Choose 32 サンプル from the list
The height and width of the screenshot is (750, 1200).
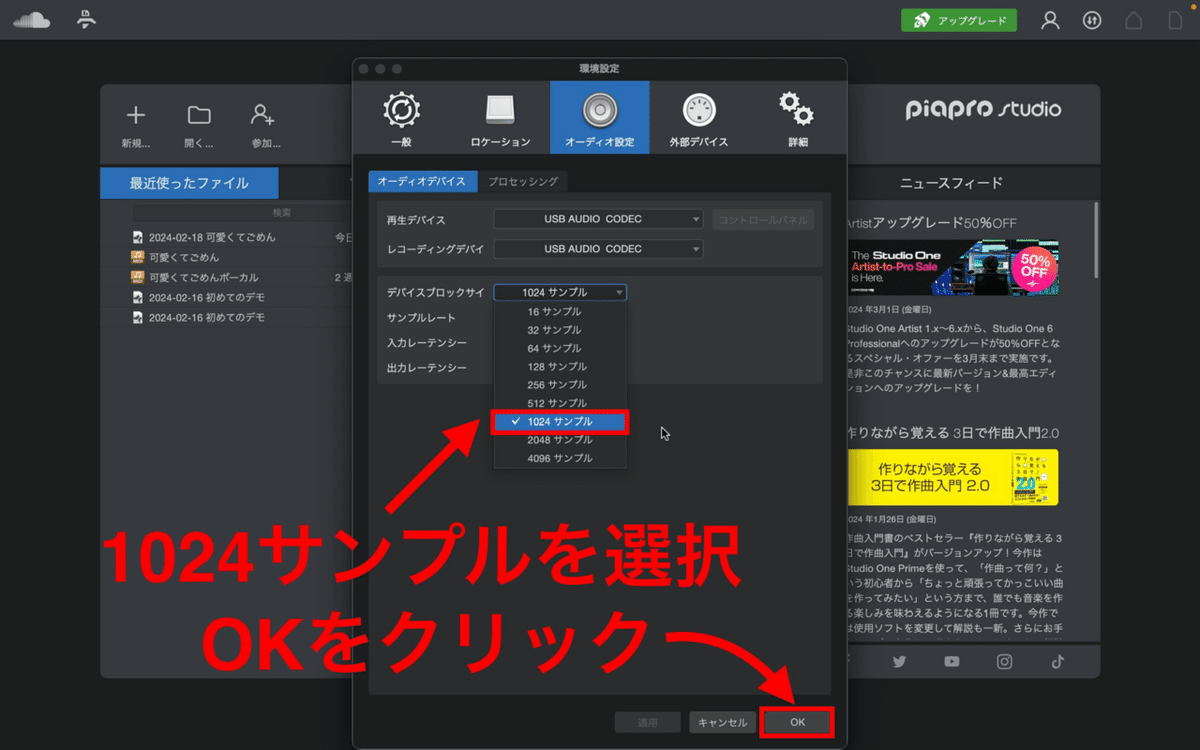[560, 329]
